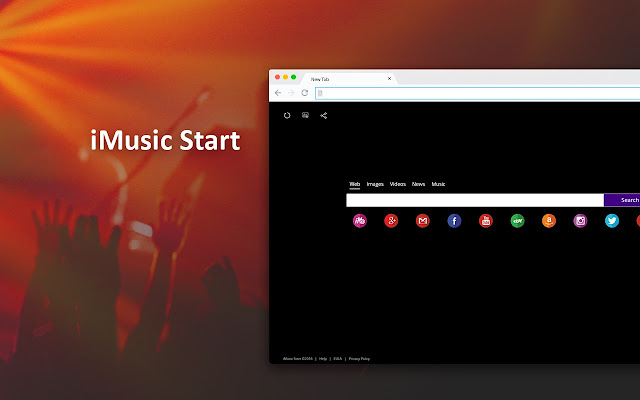This screenshot has height=400, width=640.
Task: Click the EULA footer link
Action: click(x=338, y=359)
